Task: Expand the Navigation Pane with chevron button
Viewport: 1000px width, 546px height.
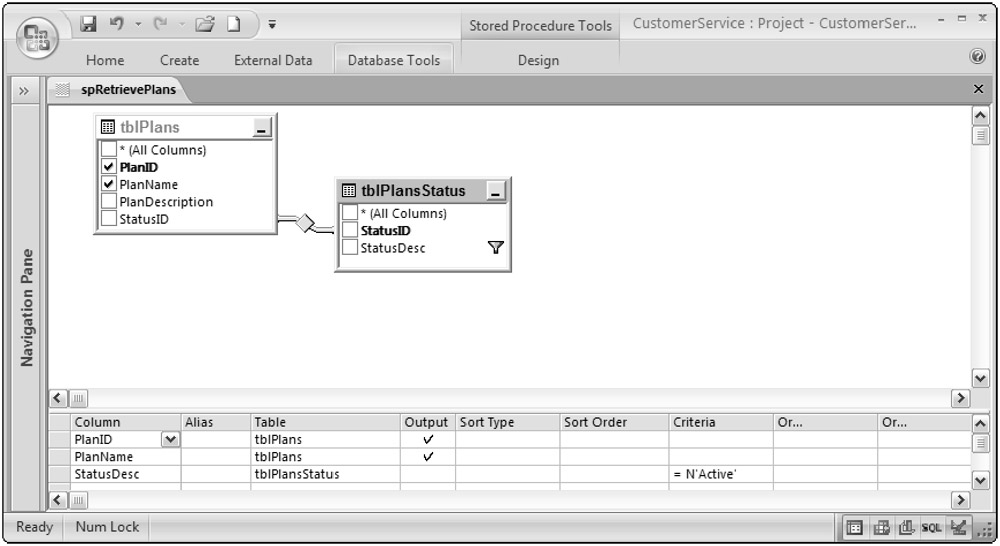Action: coord(20,90)
